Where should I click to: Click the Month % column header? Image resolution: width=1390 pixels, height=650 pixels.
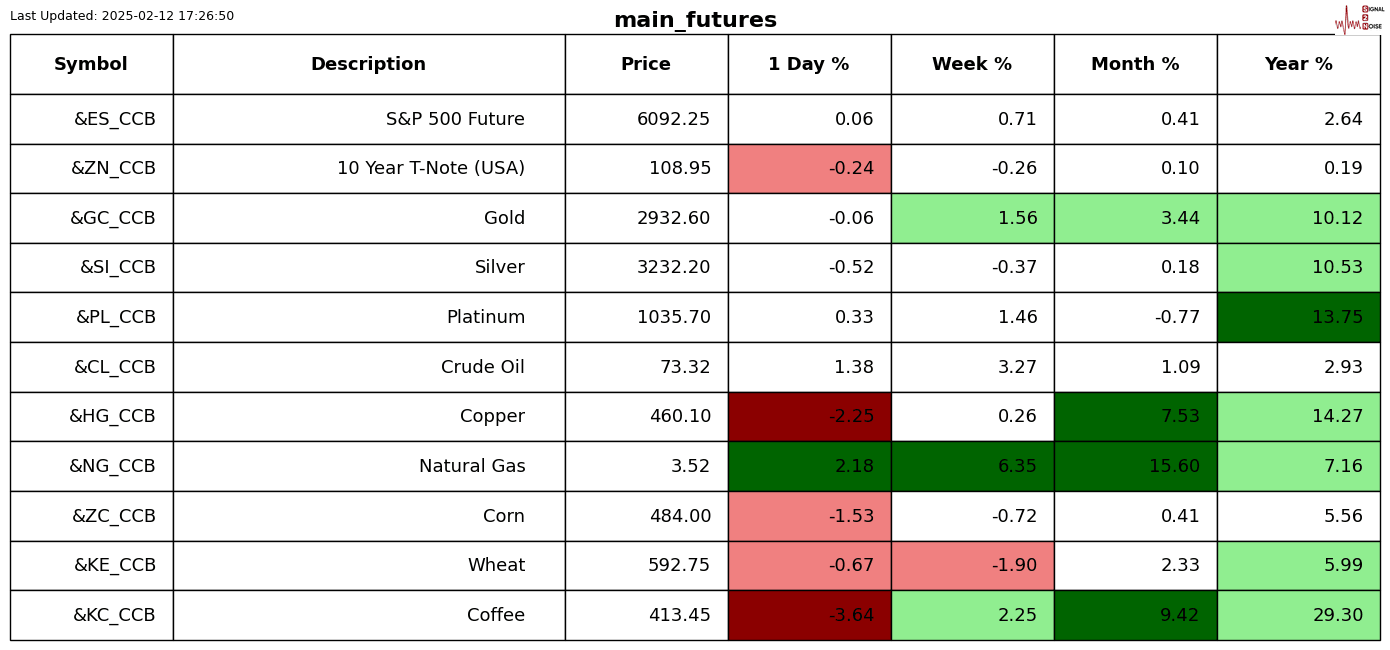[1135, 64]
